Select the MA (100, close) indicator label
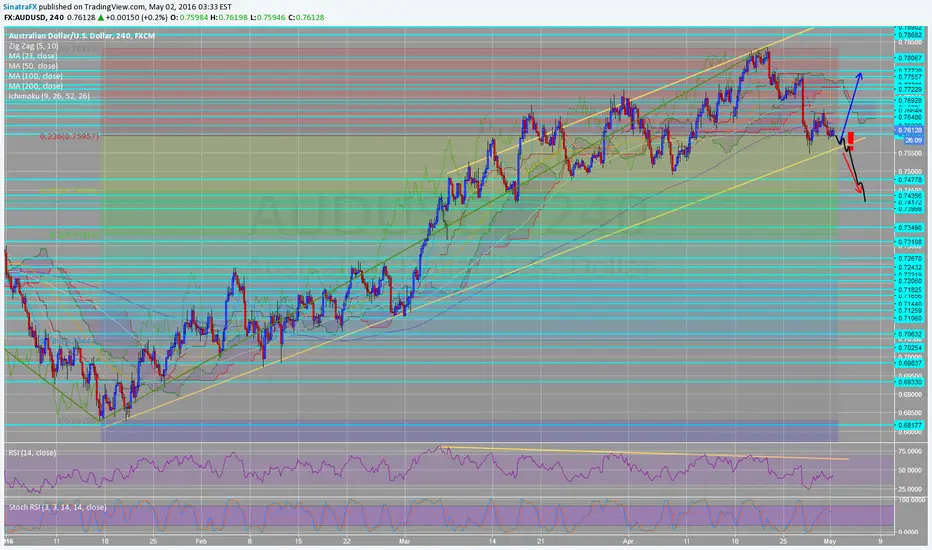The height and width of the screenshot is (550, 932). pos(35,76)
